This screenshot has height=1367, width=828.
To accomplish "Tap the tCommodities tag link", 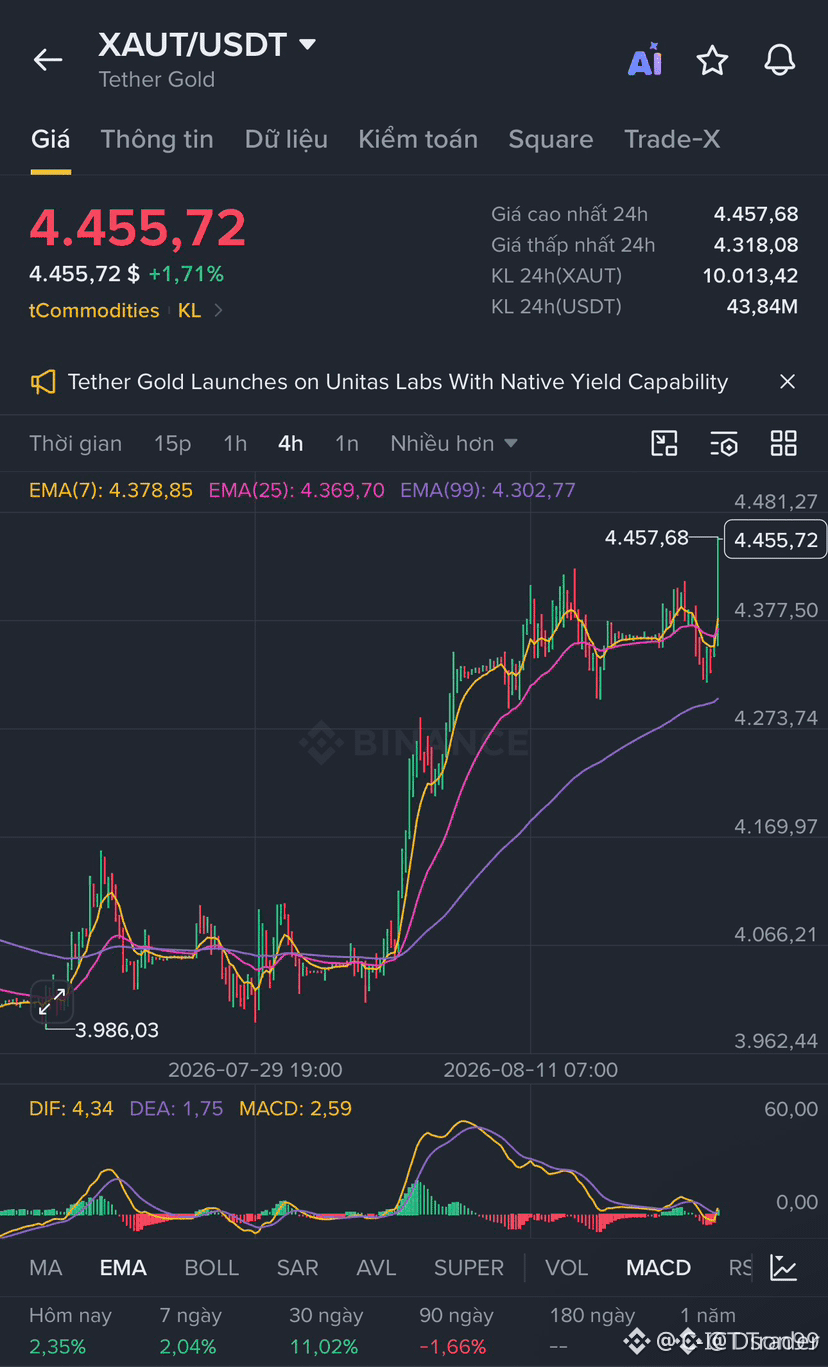I will click(94, 311).
